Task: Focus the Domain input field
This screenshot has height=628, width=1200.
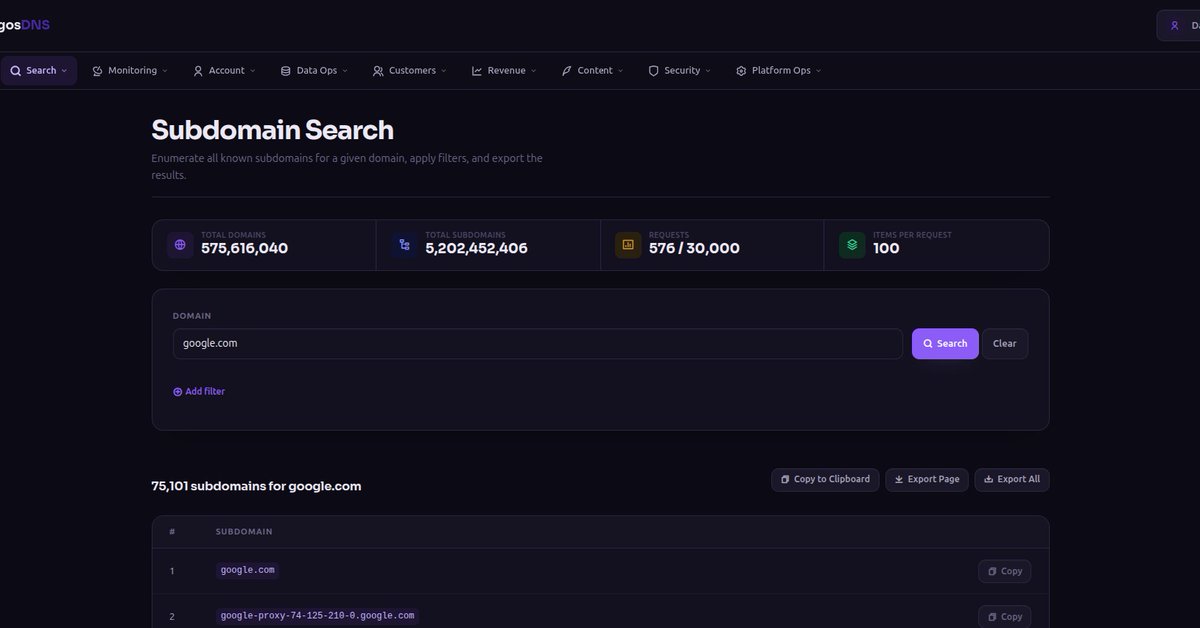Action: 538,344
